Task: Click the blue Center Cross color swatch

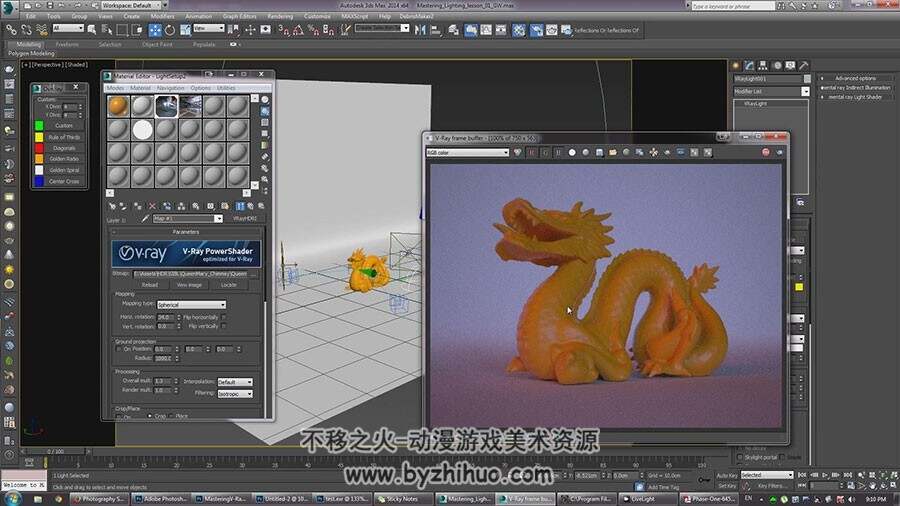Action: [x=39, y=181]
